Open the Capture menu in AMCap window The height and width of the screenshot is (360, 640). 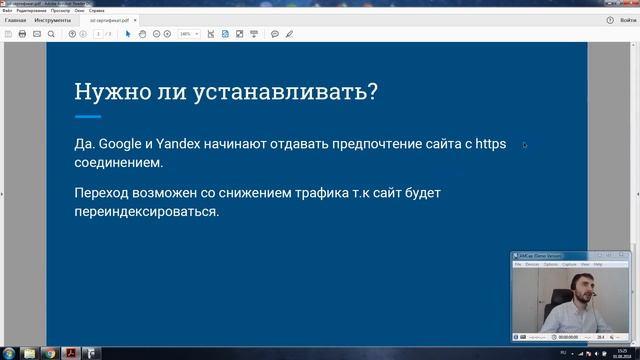569,264
